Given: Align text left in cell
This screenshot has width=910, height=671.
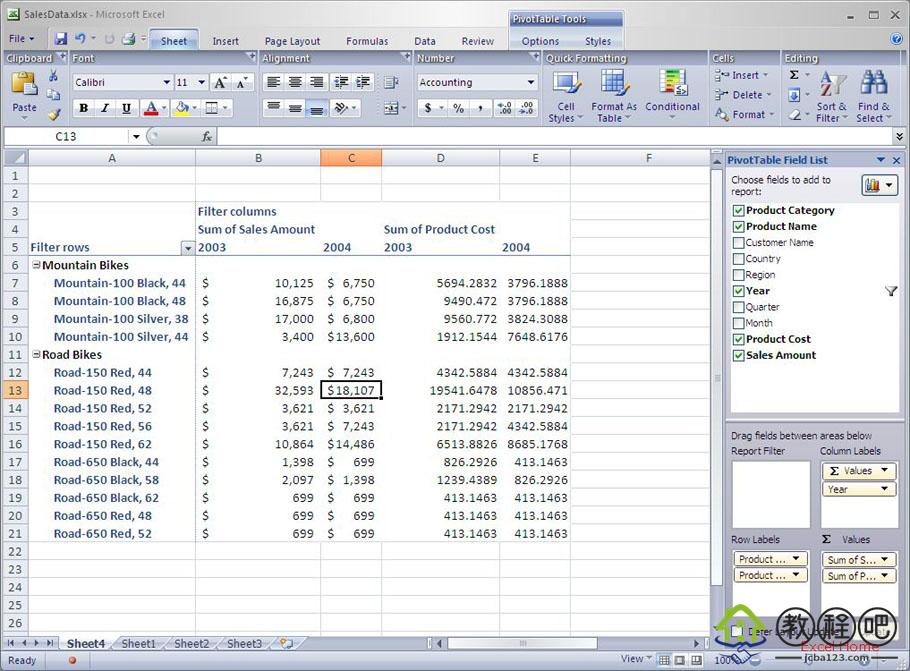Looking at the screenshot, I should click(x=273, y=82).
